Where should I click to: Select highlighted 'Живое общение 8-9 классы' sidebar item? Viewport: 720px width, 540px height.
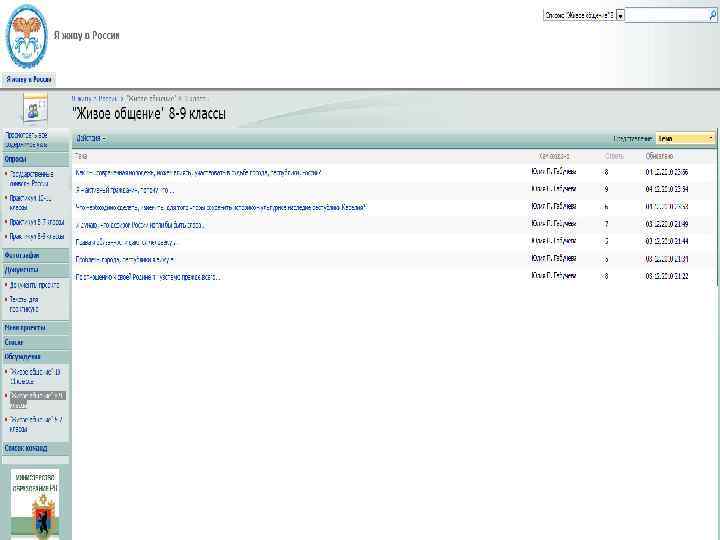[38, 400]
